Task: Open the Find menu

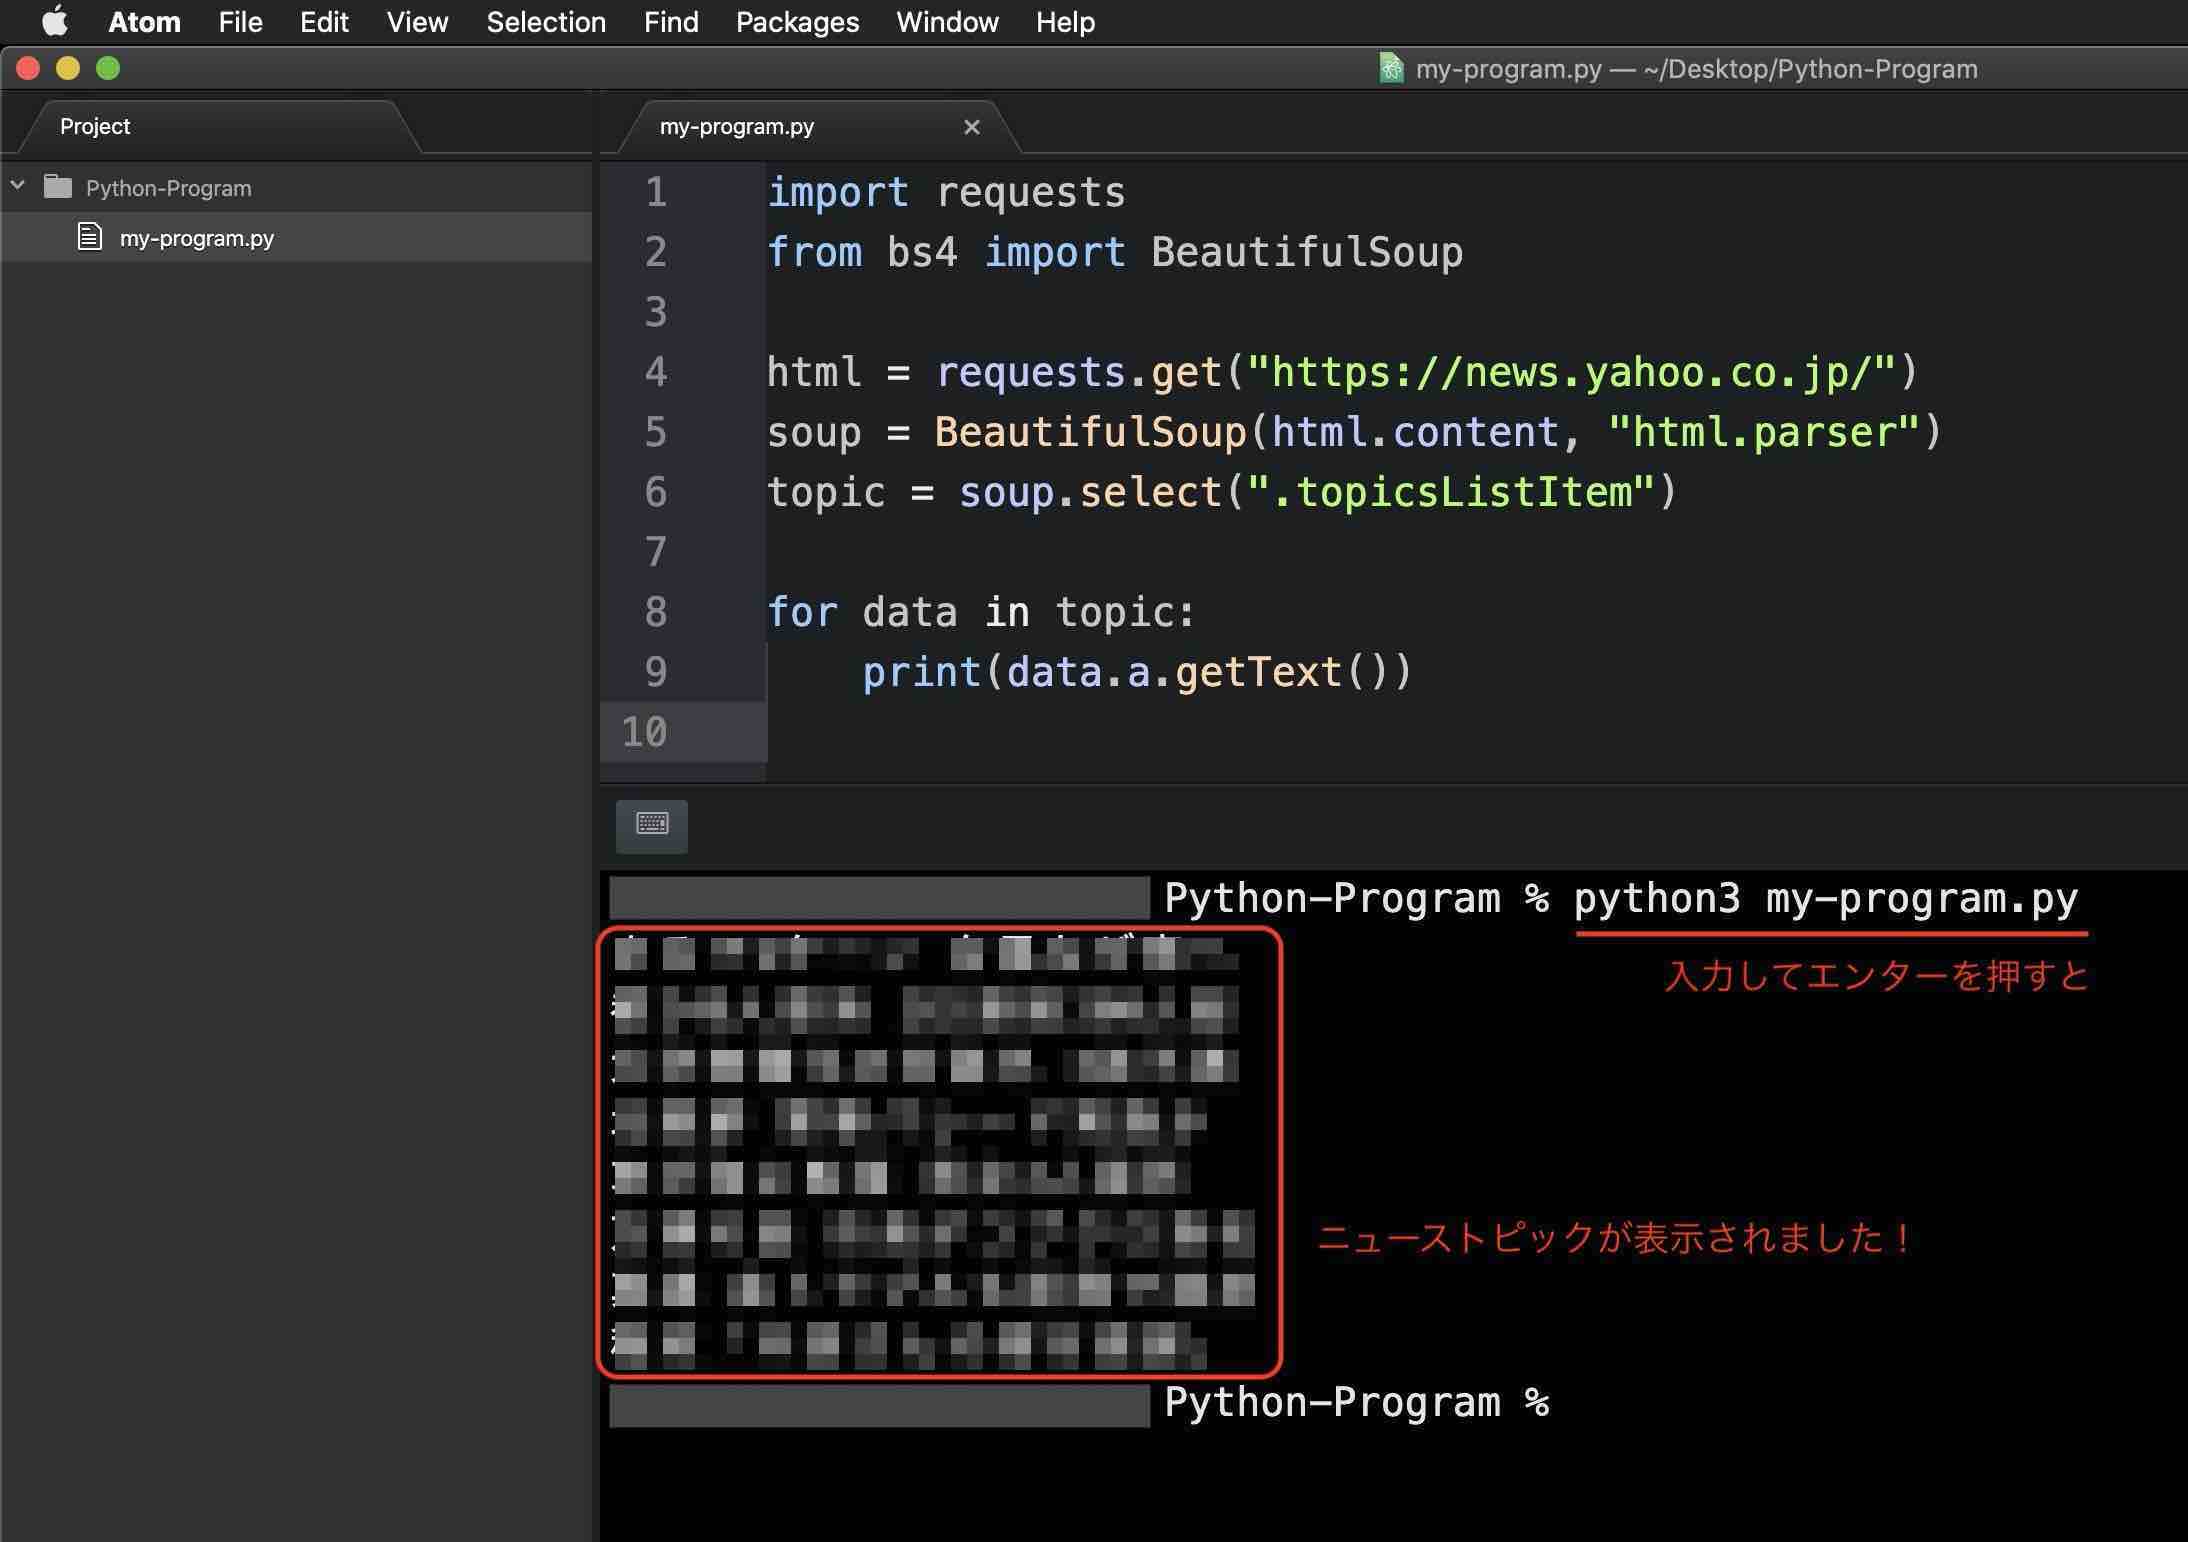Action: (x=671, y=22)
